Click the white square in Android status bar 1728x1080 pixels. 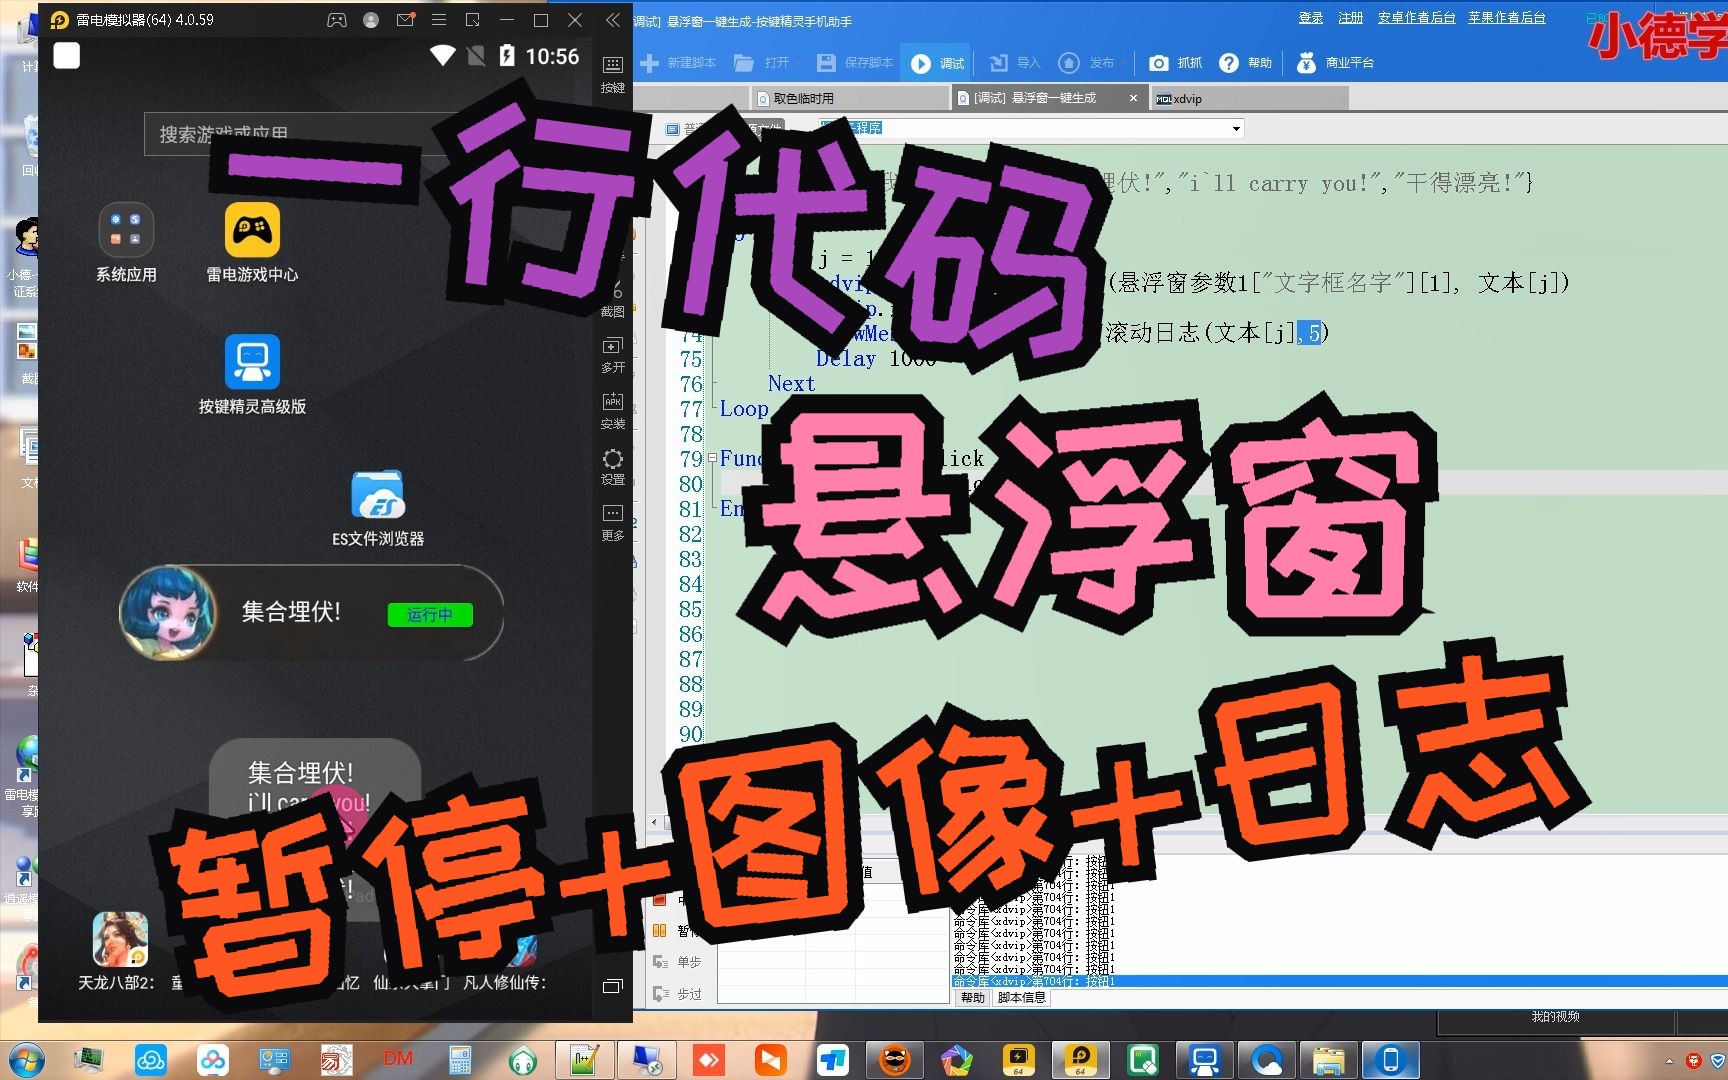coord(66,56)
